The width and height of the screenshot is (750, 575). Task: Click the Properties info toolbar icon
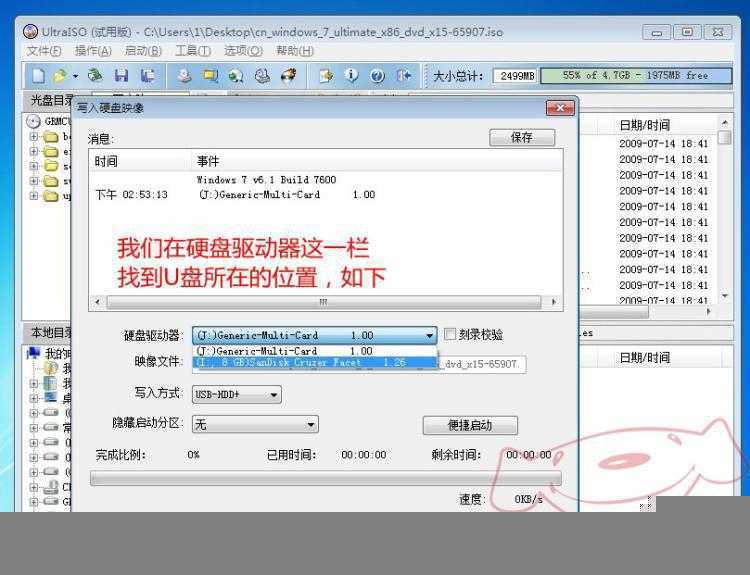352,76
